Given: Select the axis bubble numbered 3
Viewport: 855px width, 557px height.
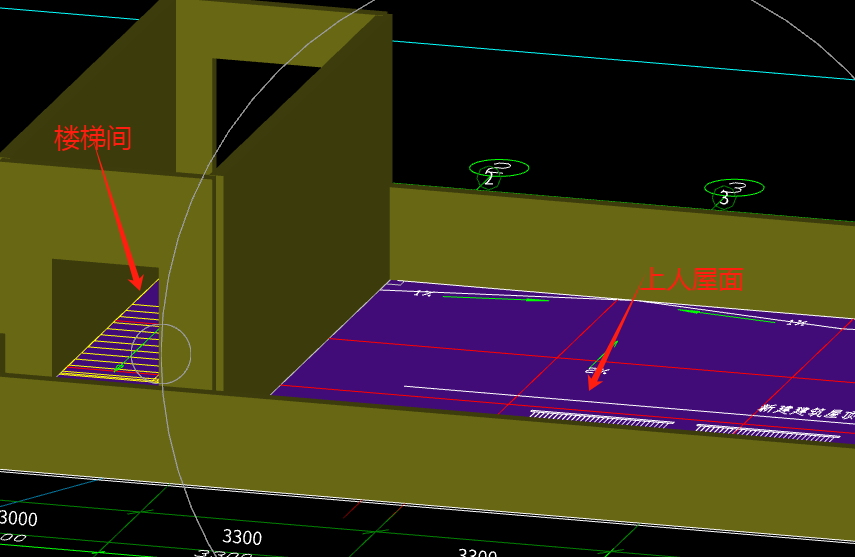Looking at the screenshot, I should (734, 189).
